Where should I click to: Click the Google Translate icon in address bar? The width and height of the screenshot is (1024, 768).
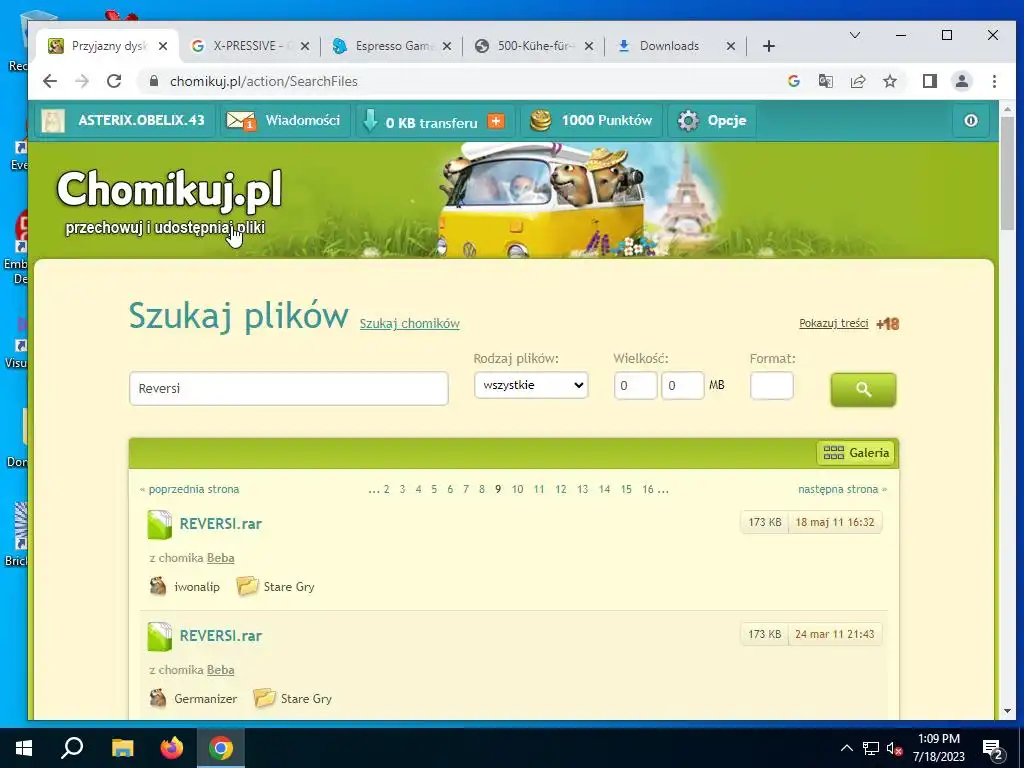tap(825, 81)
